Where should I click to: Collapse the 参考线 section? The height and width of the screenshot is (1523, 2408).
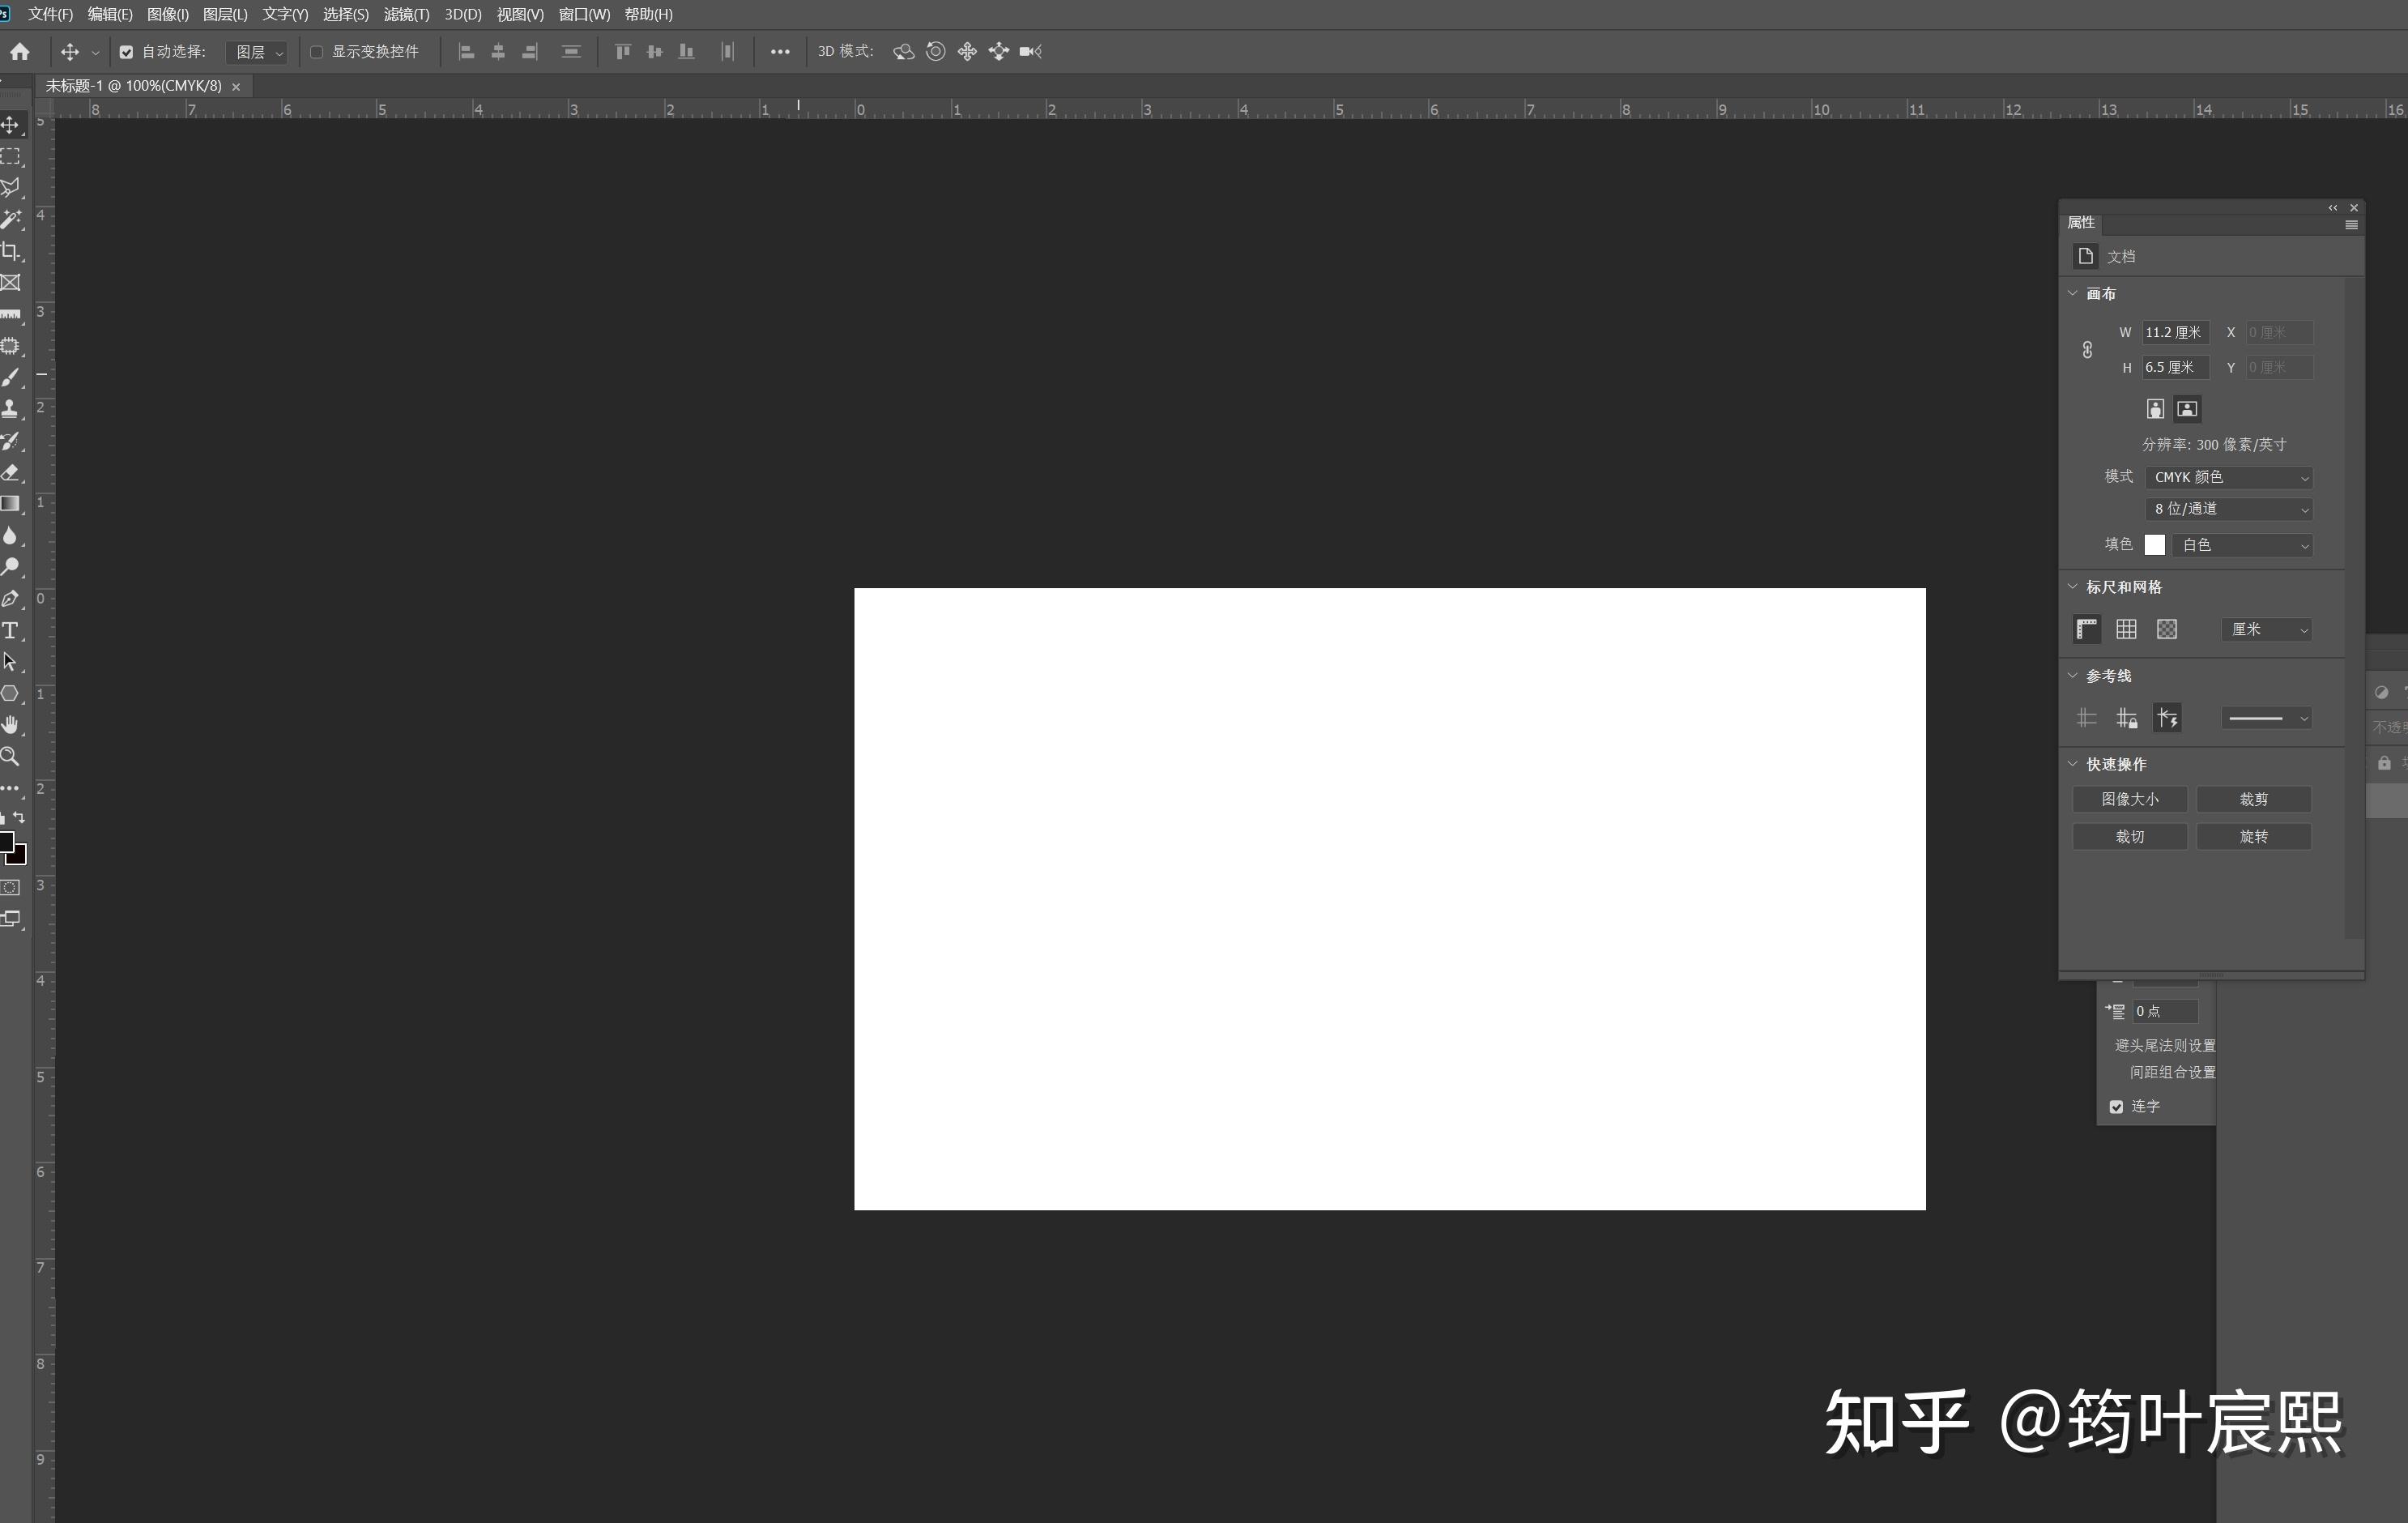pyautogui.click(x=2073, y=676)
